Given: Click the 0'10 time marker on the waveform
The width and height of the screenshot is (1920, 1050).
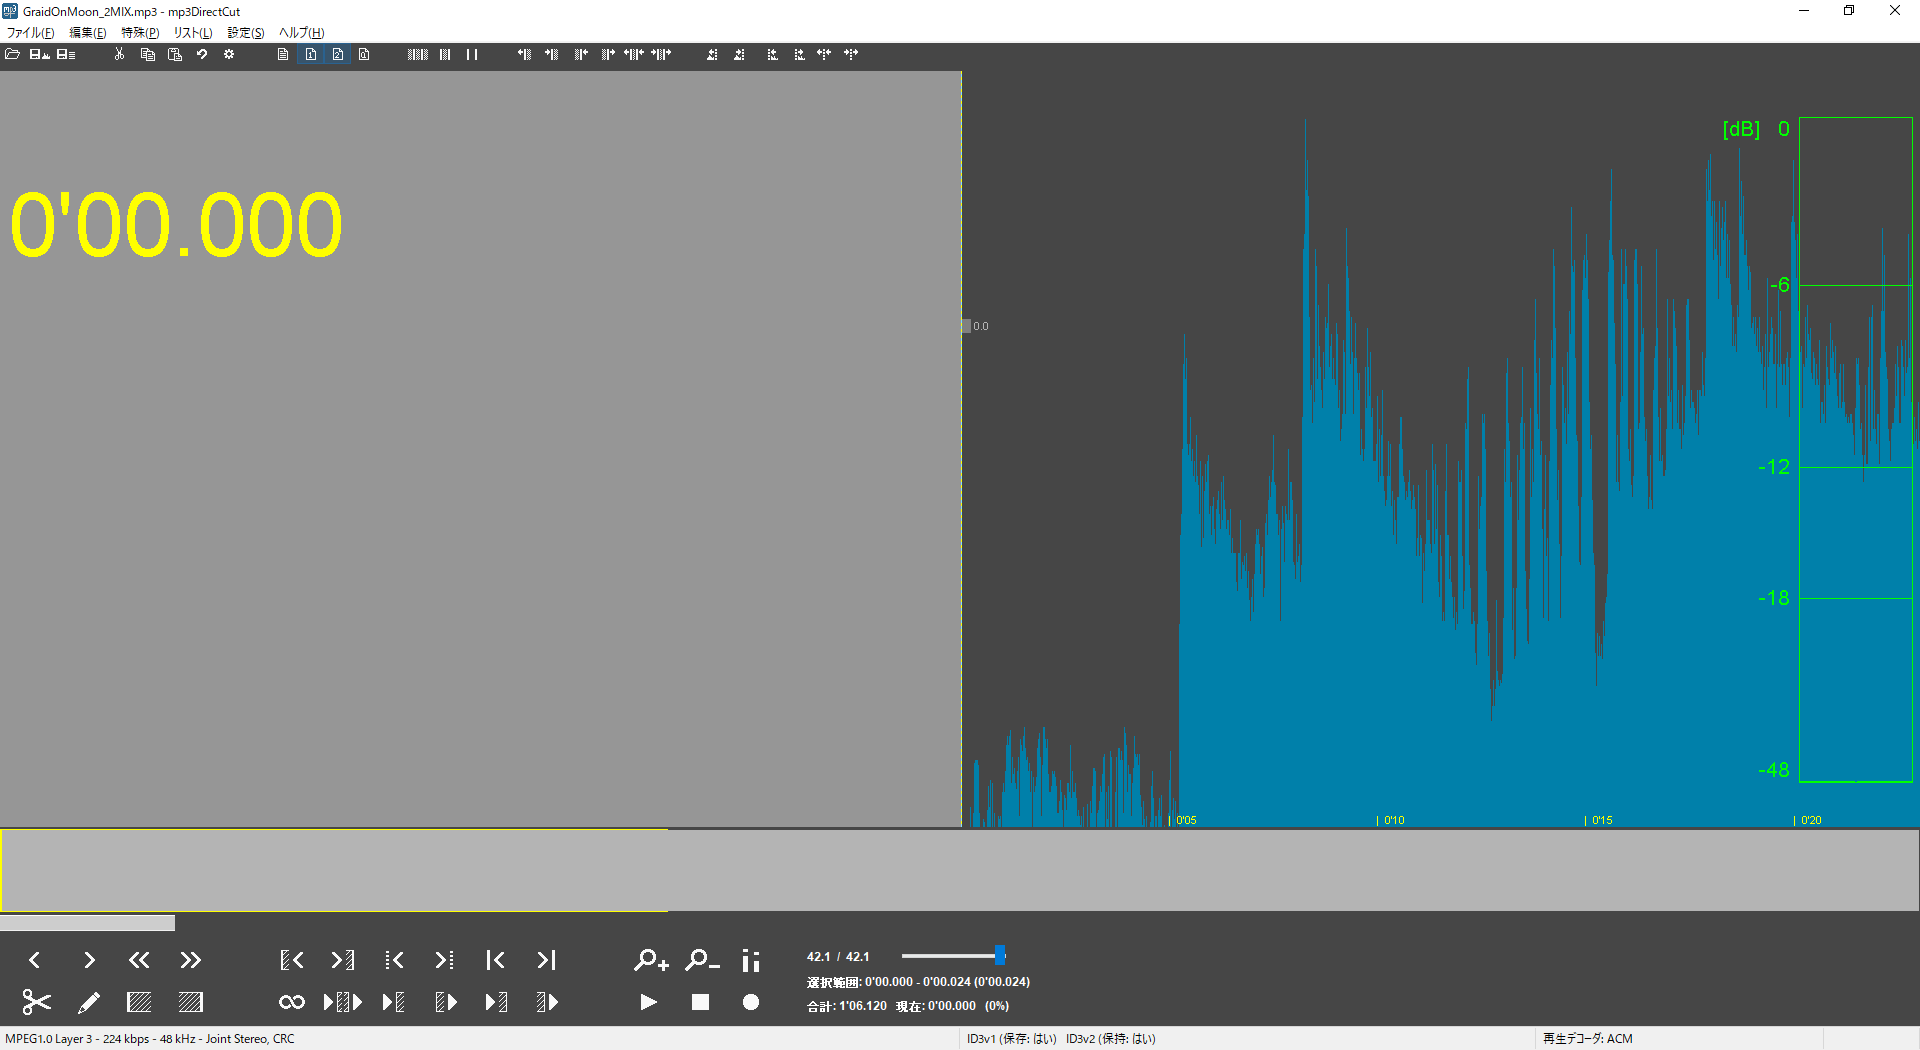Looking at the screenshot, I should coord(1391,820).
